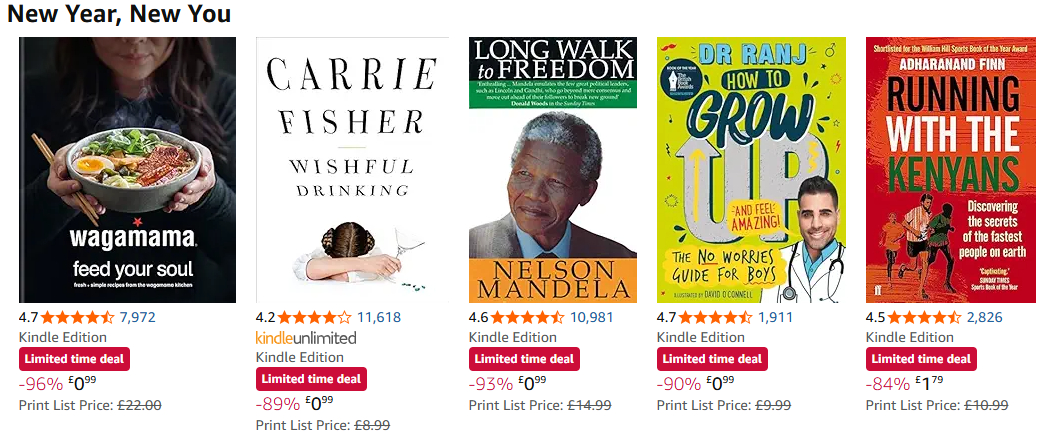Viewport: 1050px width, 436px height.
Task: Open the 2,826 reviews link
Action: point(984,318)
